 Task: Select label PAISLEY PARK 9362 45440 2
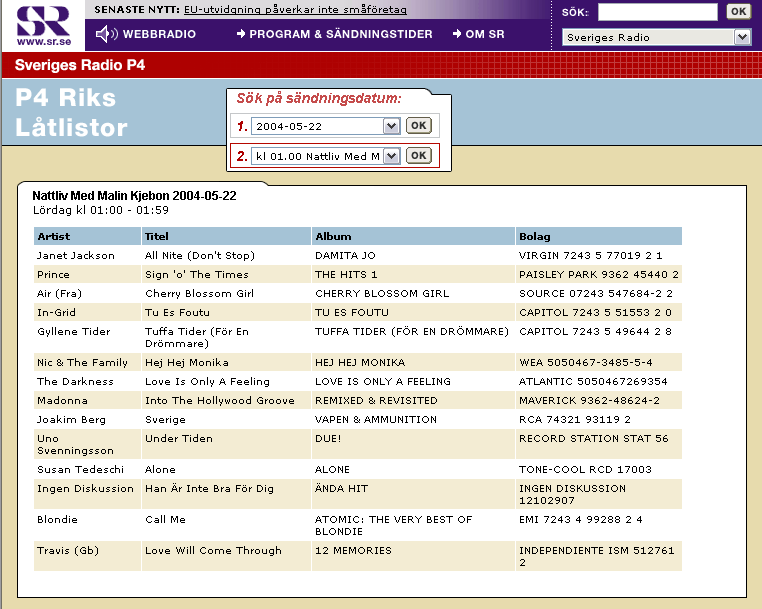(599, 275)
